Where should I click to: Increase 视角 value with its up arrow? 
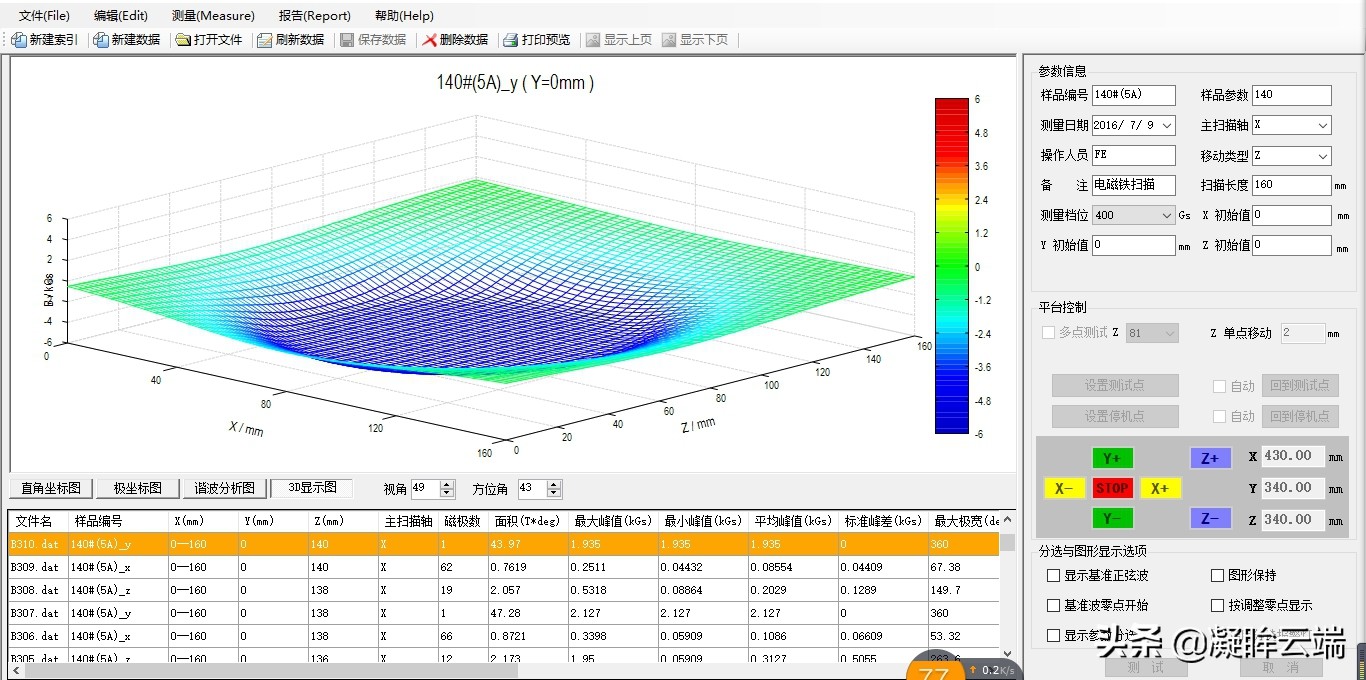coord(446,484)
